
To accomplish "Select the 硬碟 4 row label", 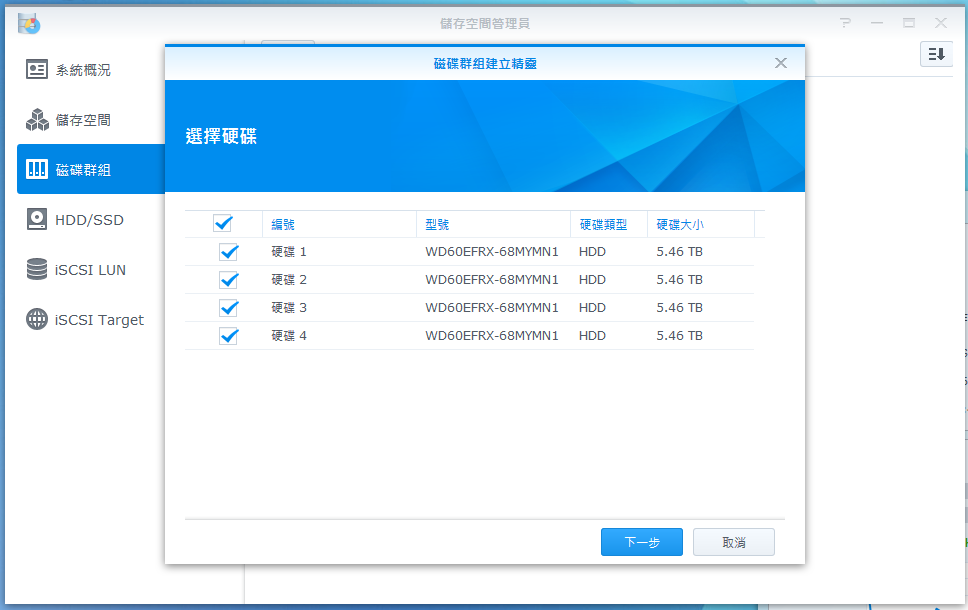I will coord(289,335).
